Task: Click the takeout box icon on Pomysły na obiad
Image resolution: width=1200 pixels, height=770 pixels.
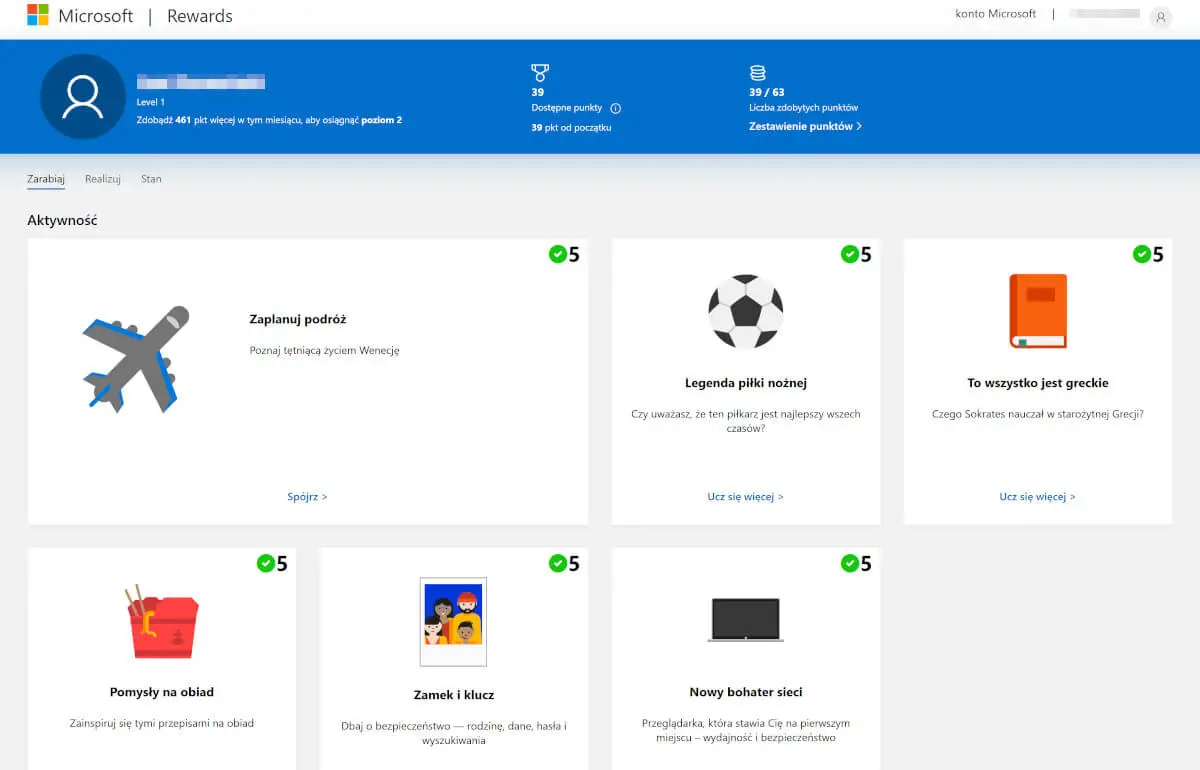Action: [x=162, y=620]
